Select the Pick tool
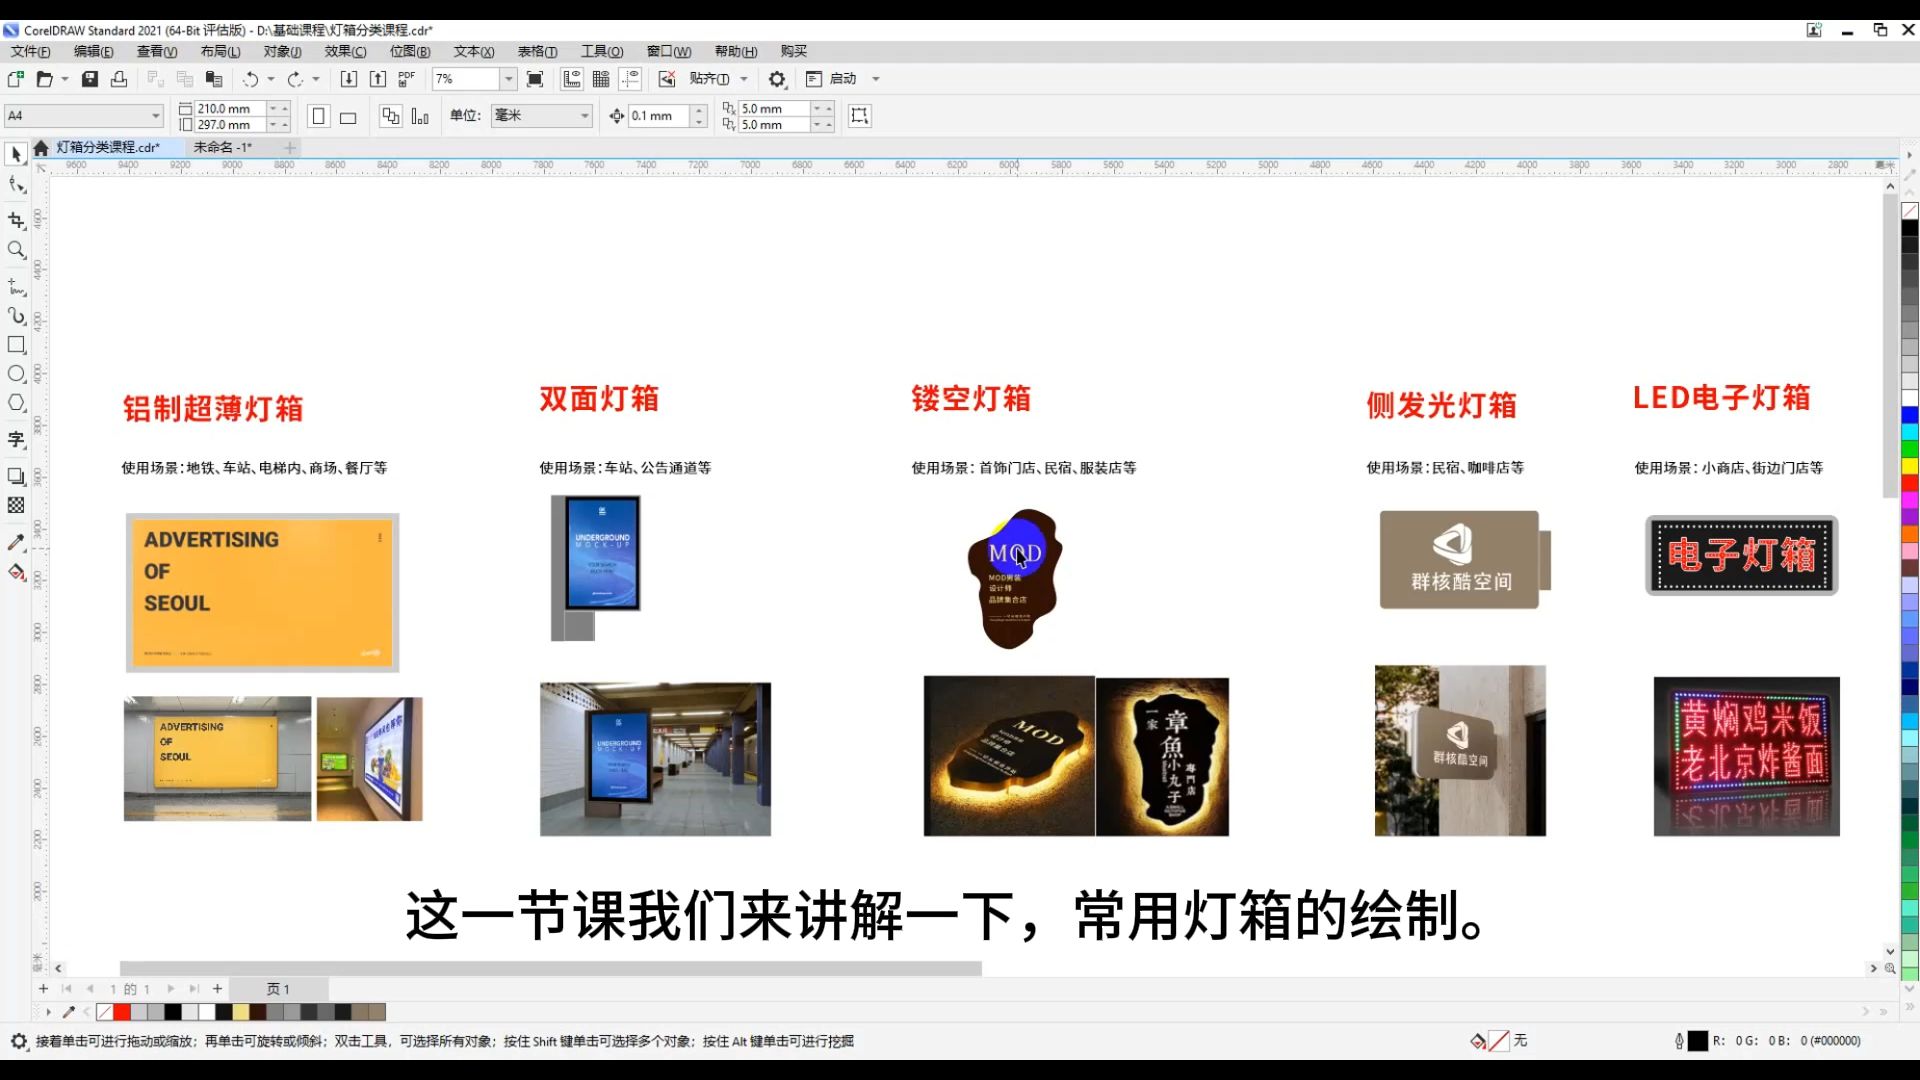The image size is (1920, 1080). (x=16, y=153)
